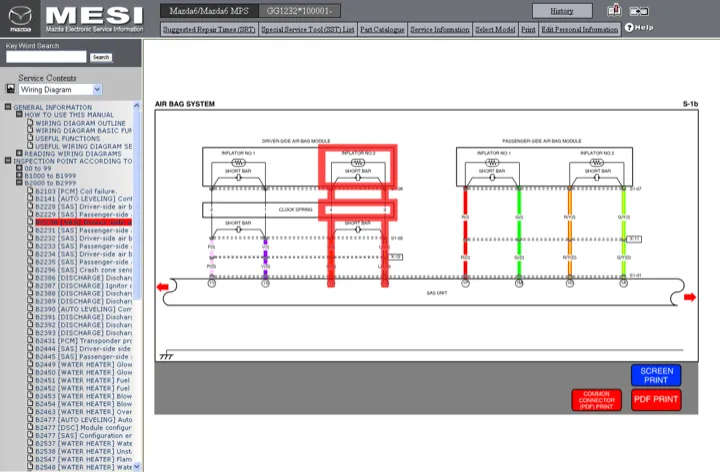Open Service Information menu
Viewport: 720px width, 472px height.
click(x=440, y=29)
